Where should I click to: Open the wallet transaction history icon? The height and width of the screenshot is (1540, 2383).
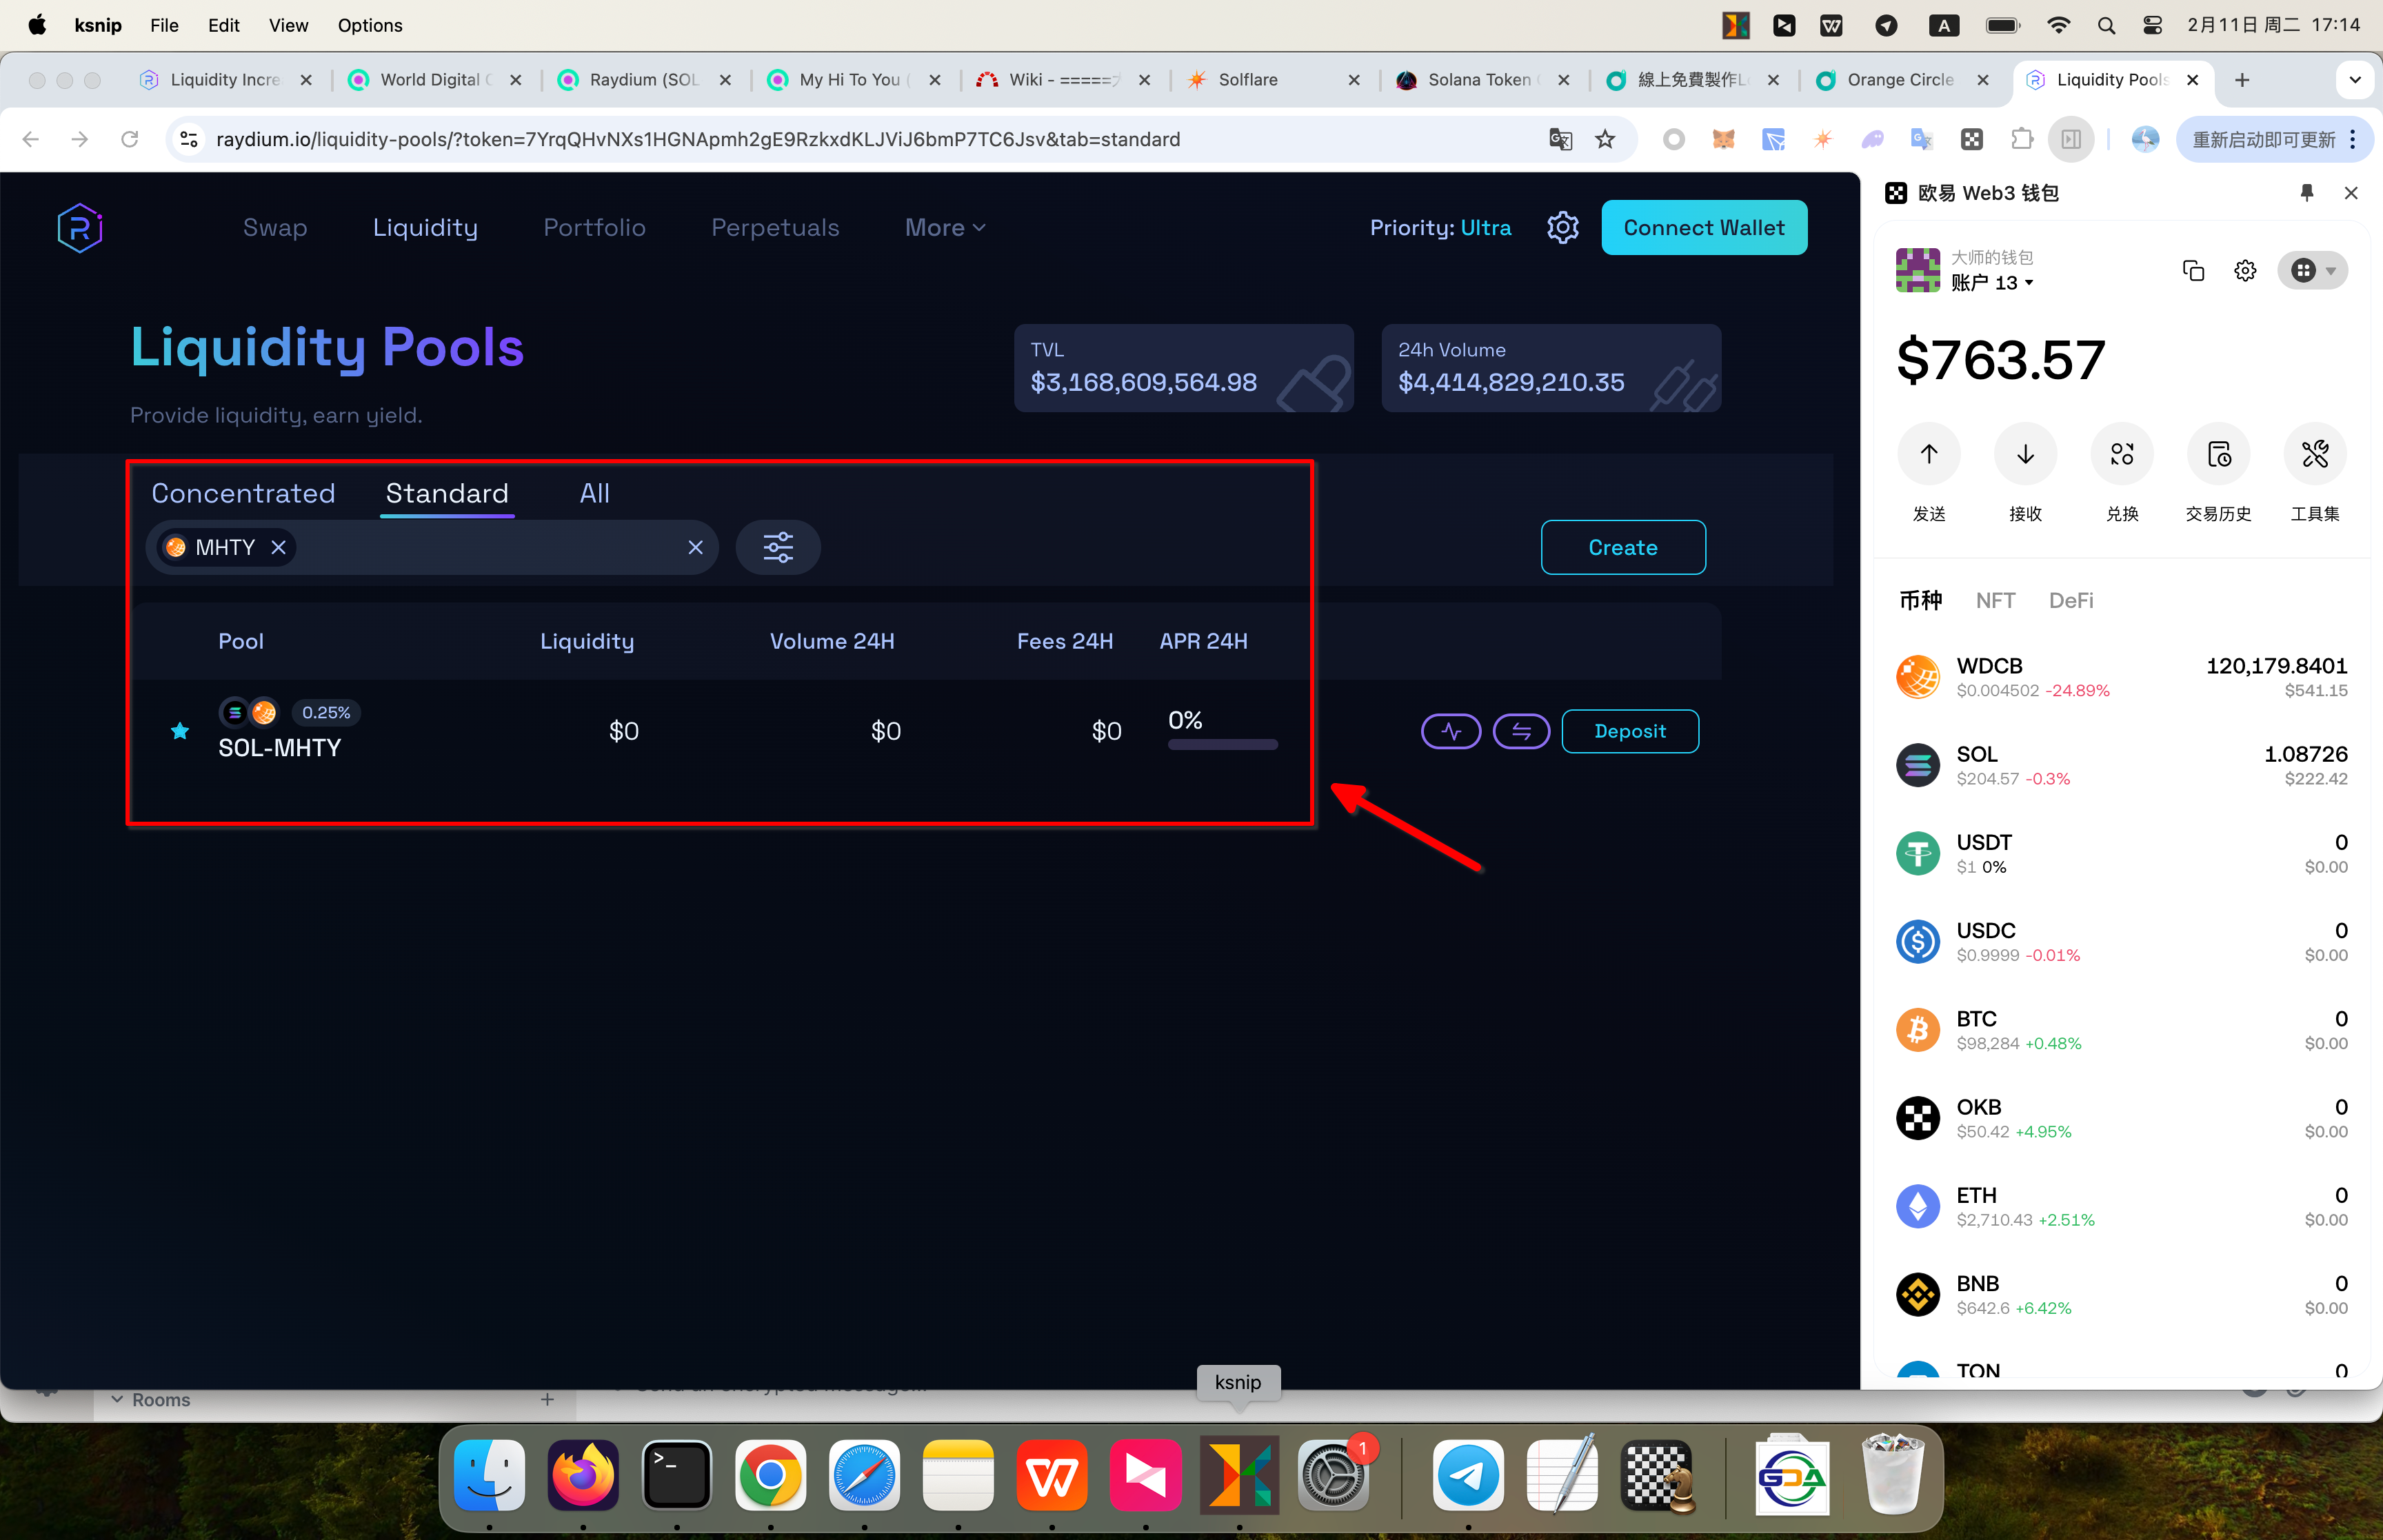[x=2218, y=454]
